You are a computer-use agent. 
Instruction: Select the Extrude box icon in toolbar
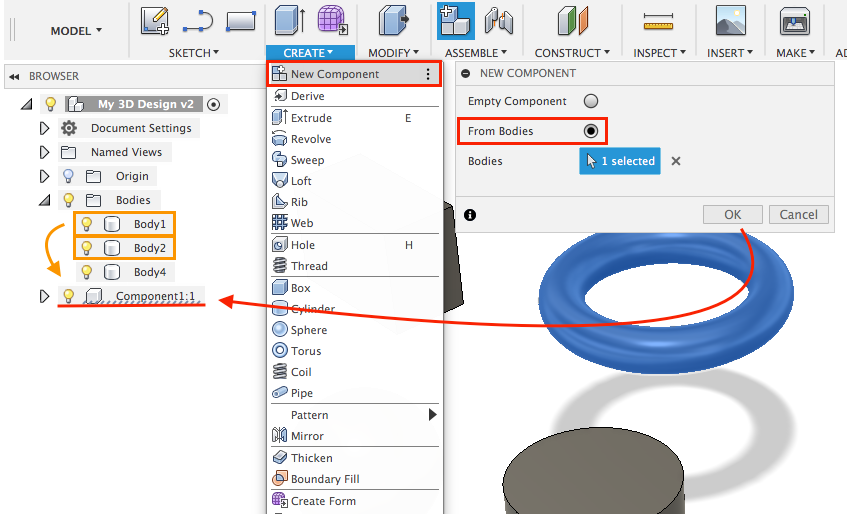(x=291, y=20)
